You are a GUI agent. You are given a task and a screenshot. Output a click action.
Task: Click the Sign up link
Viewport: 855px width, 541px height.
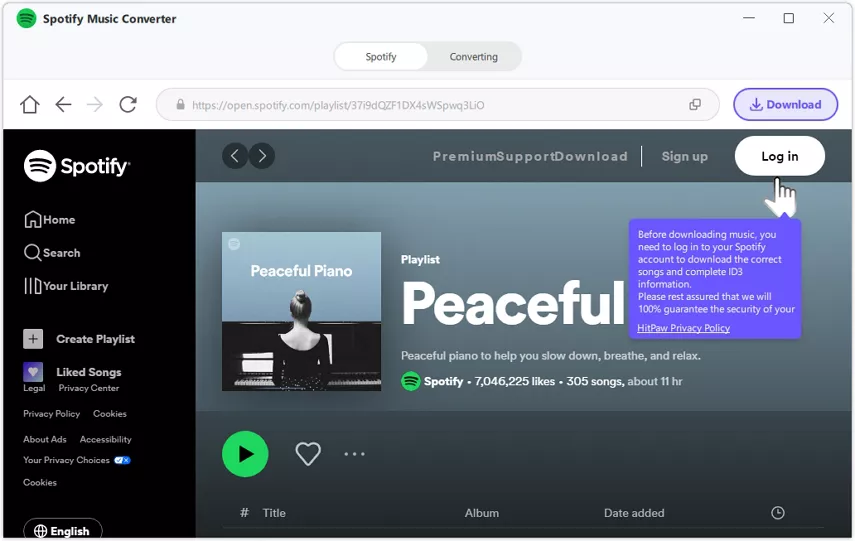click(684, 156)
